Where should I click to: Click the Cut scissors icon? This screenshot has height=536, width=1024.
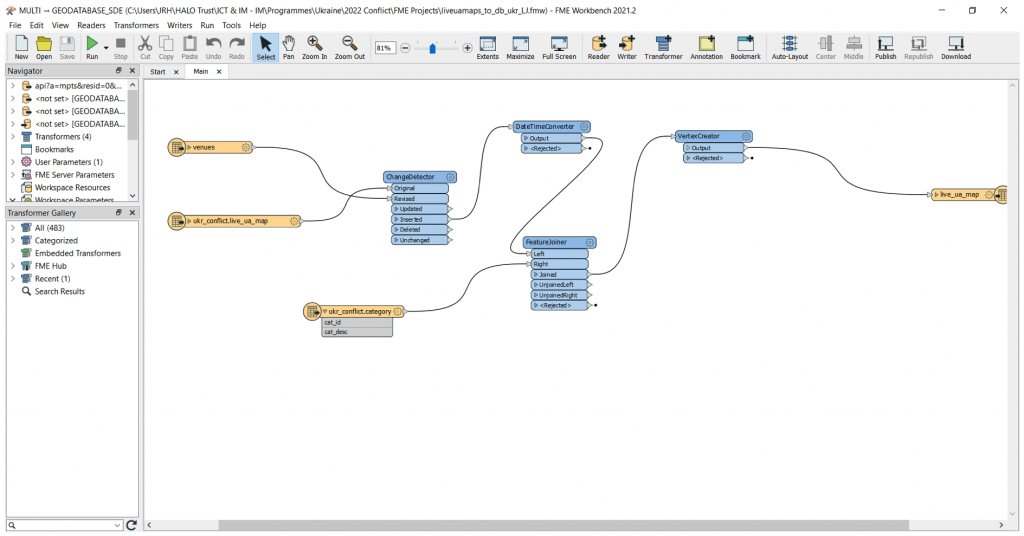[145, 47]
